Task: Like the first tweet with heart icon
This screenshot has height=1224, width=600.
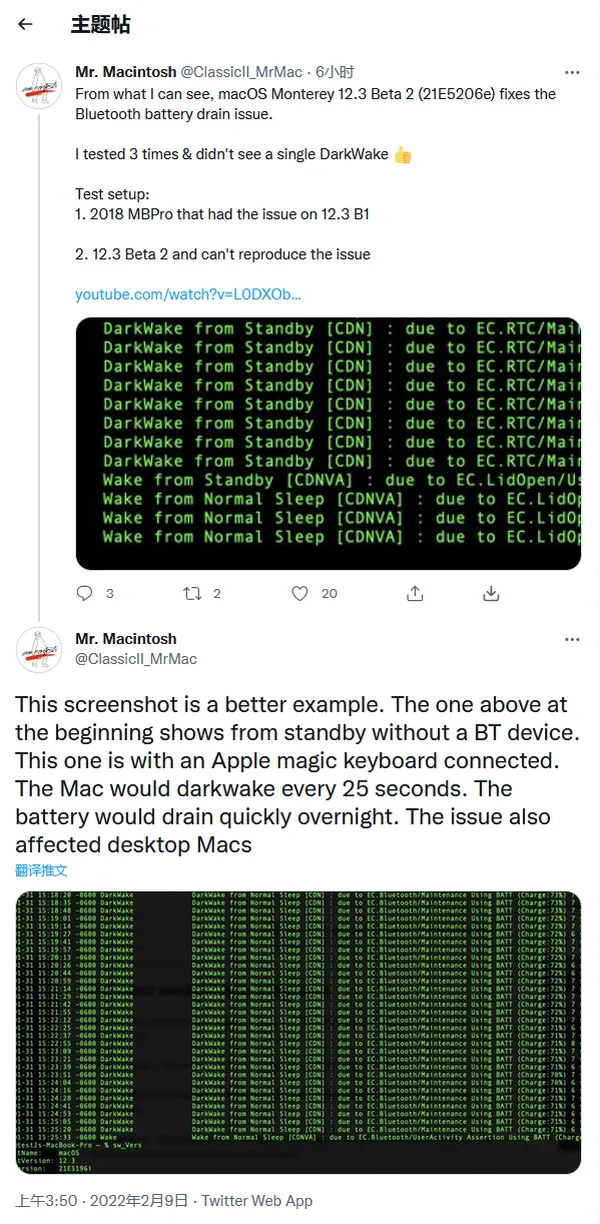Action: tap(300, 593)
